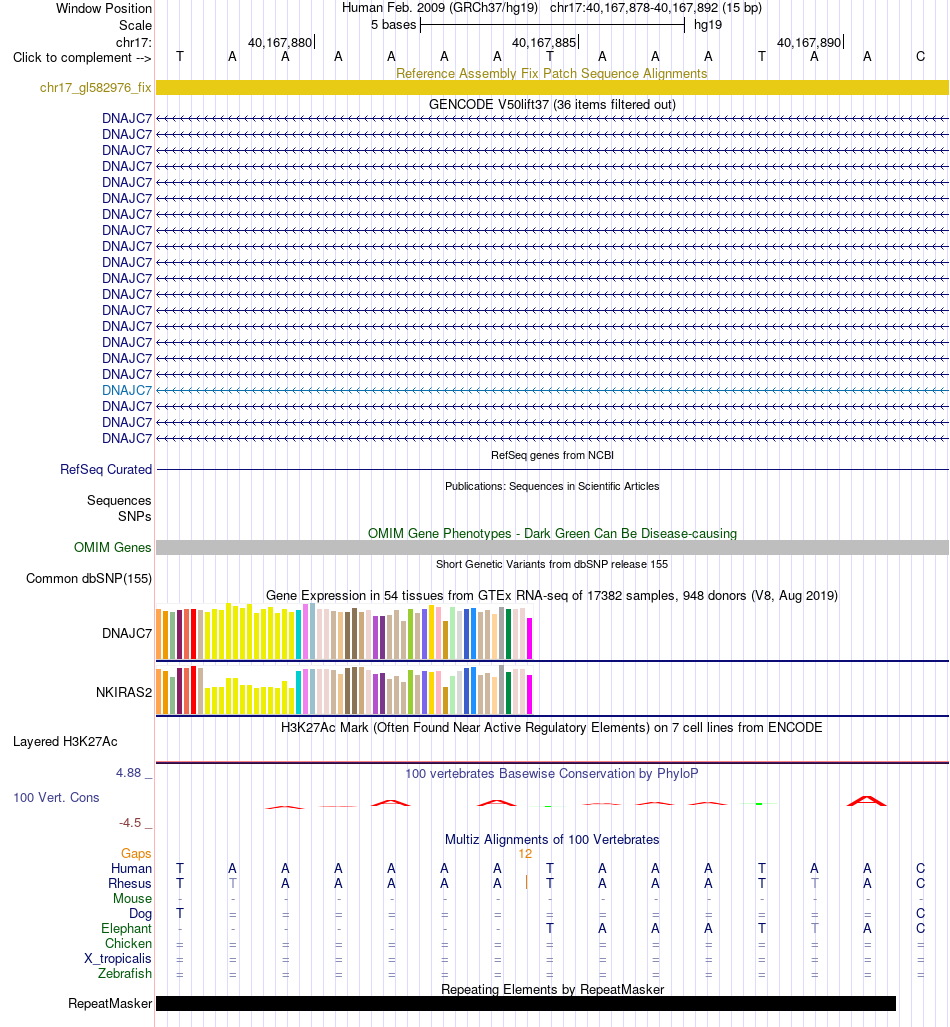
Task: Open '100 vertebrates Basewise Conservation by PhyloP' title
Action: [552, 774]
